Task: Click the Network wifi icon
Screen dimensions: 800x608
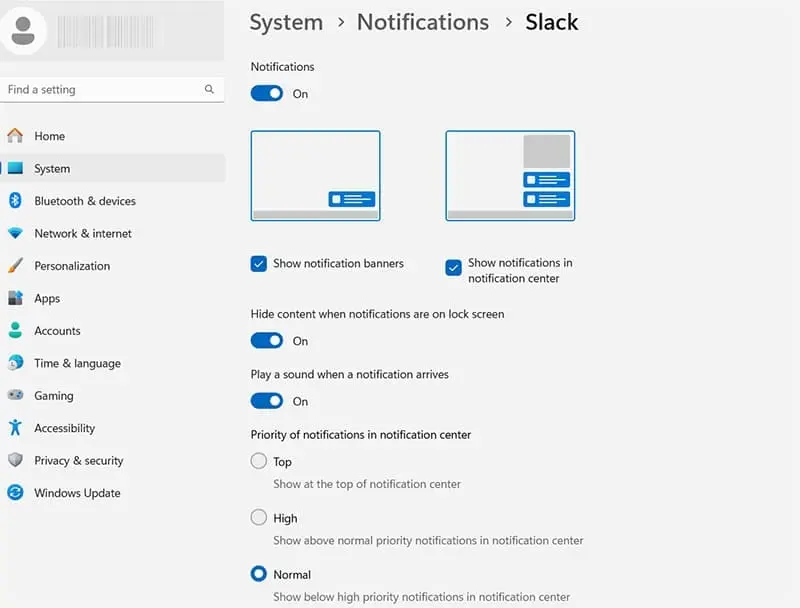Action: [15, 233]
